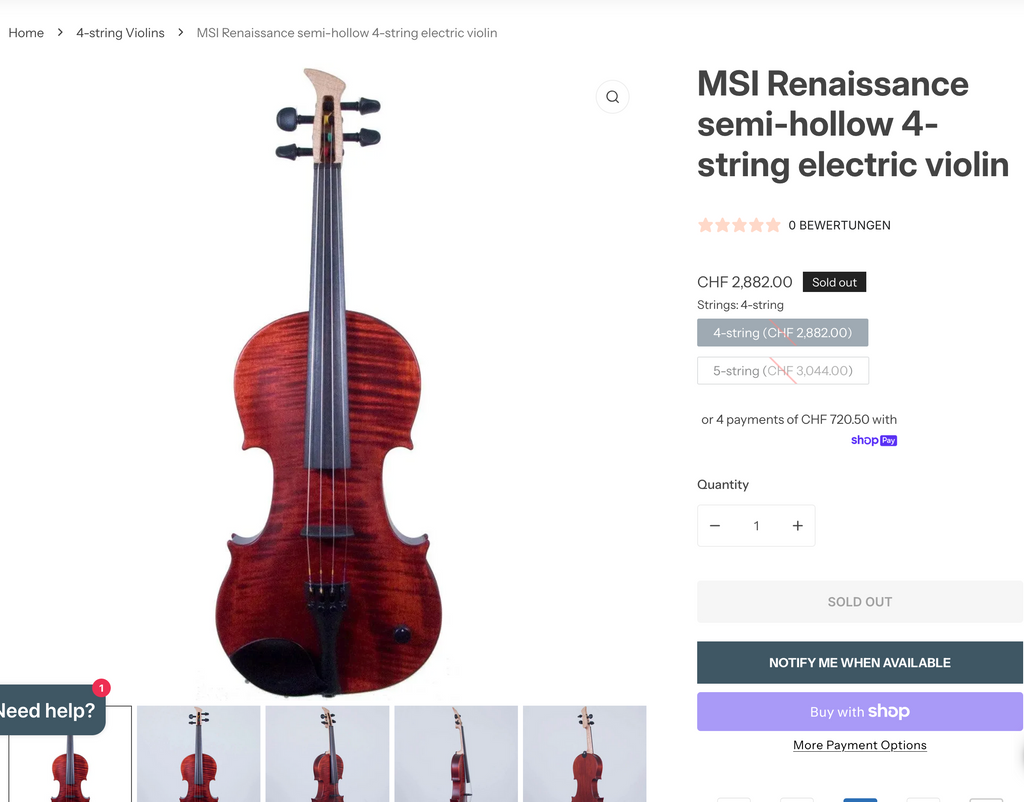Select the 5-string variant option
The width and height of the screenshot is (1024, 802).
pyautogui.click(x=782, y=371)
